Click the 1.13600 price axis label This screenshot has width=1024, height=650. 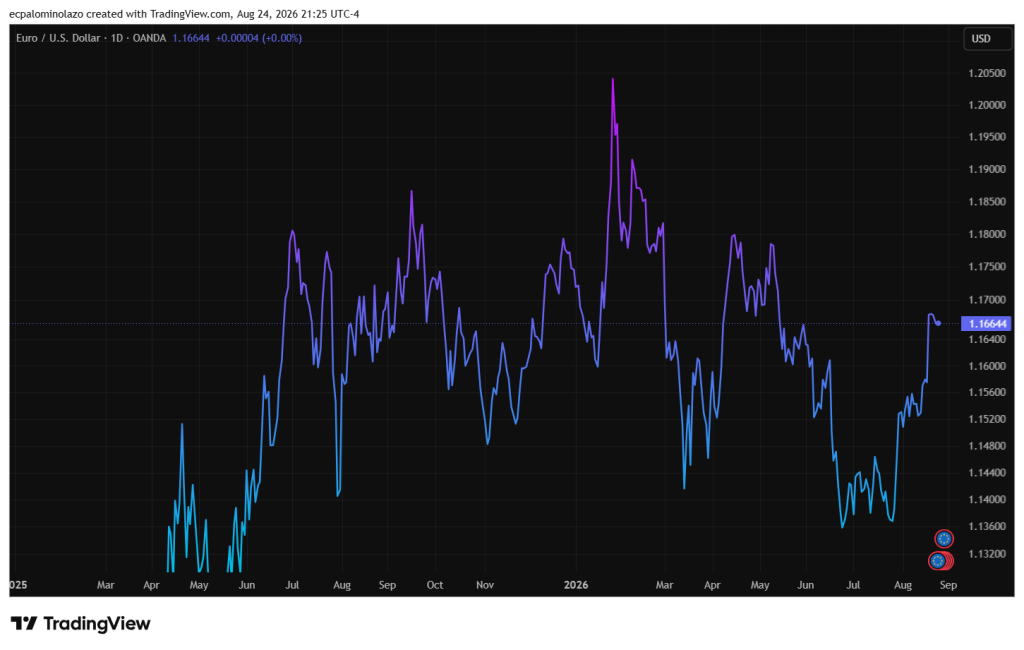tap(987, 527)
